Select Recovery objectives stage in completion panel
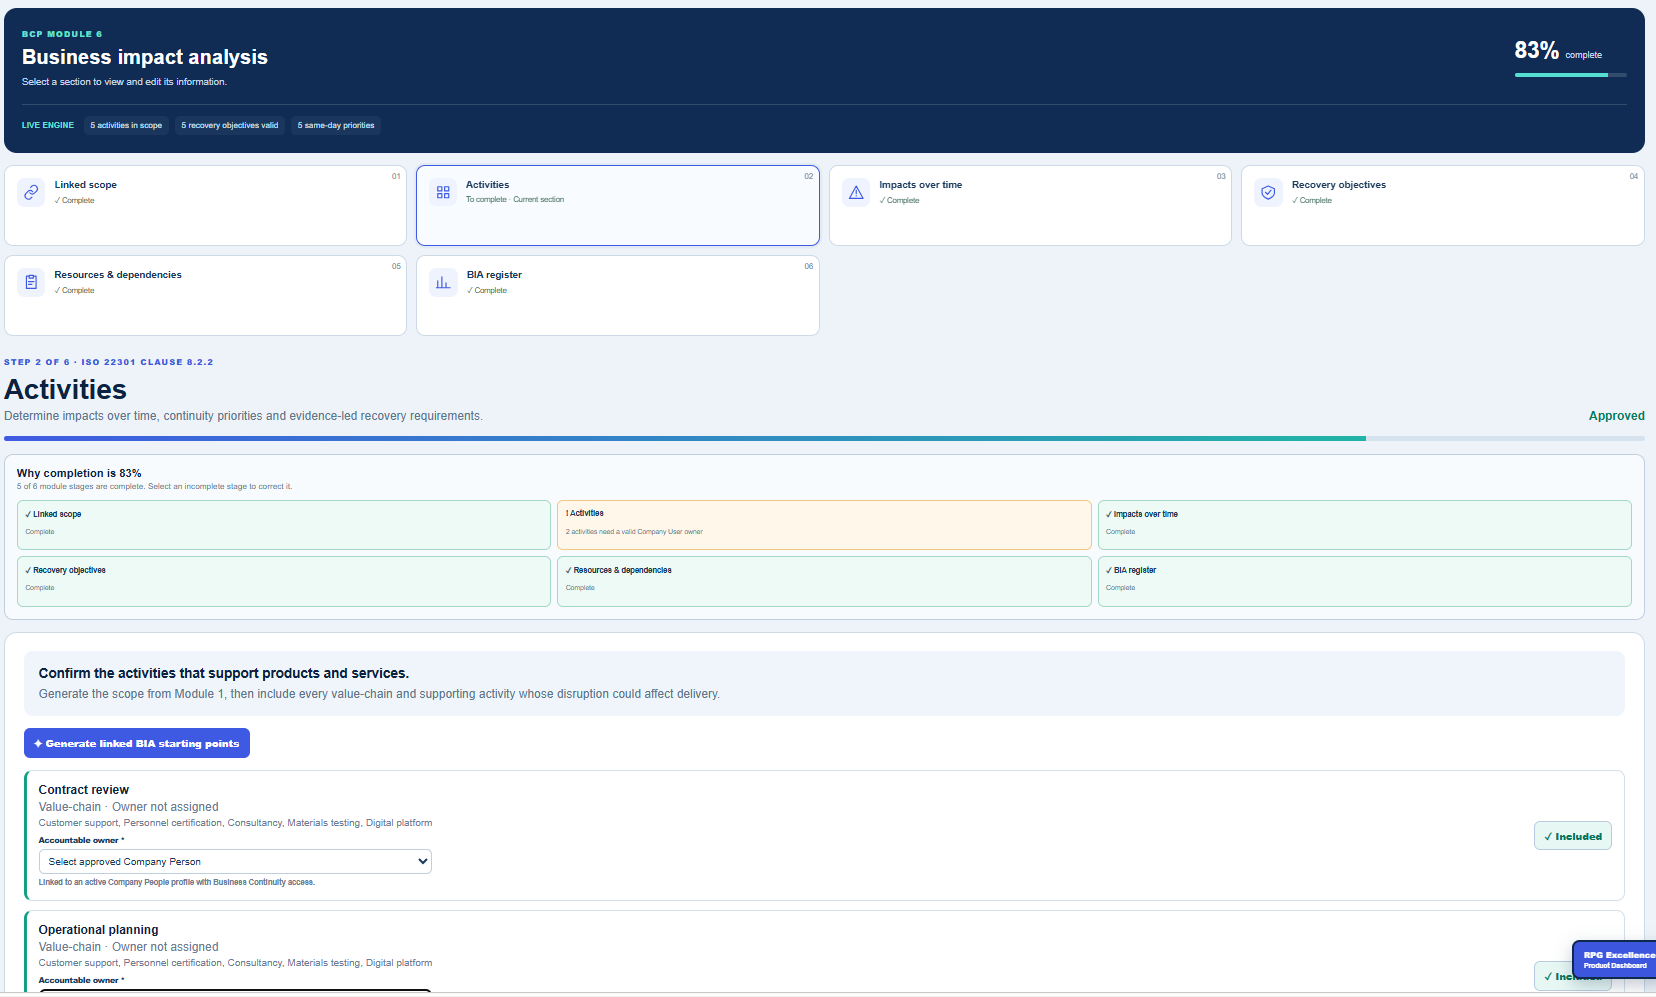The height and width of the screenshot is (997, 1656). (284, 581)
